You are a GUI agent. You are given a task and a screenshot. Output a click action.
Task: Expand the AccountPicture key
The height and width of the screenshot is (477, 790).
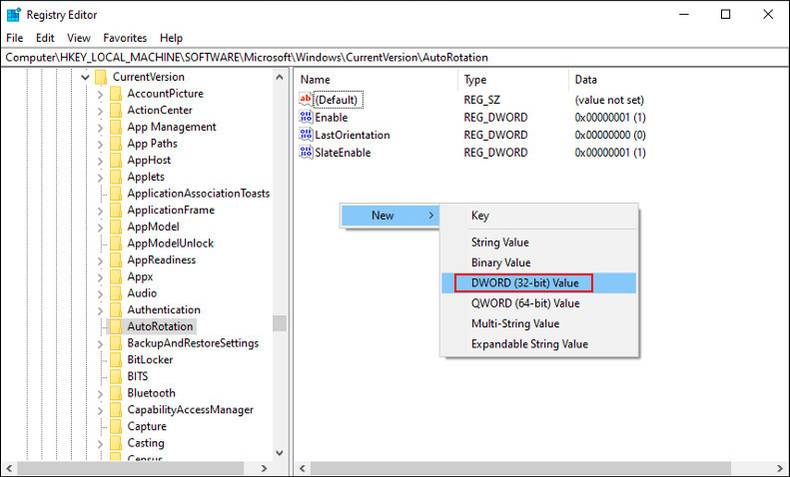click(100, 94)
